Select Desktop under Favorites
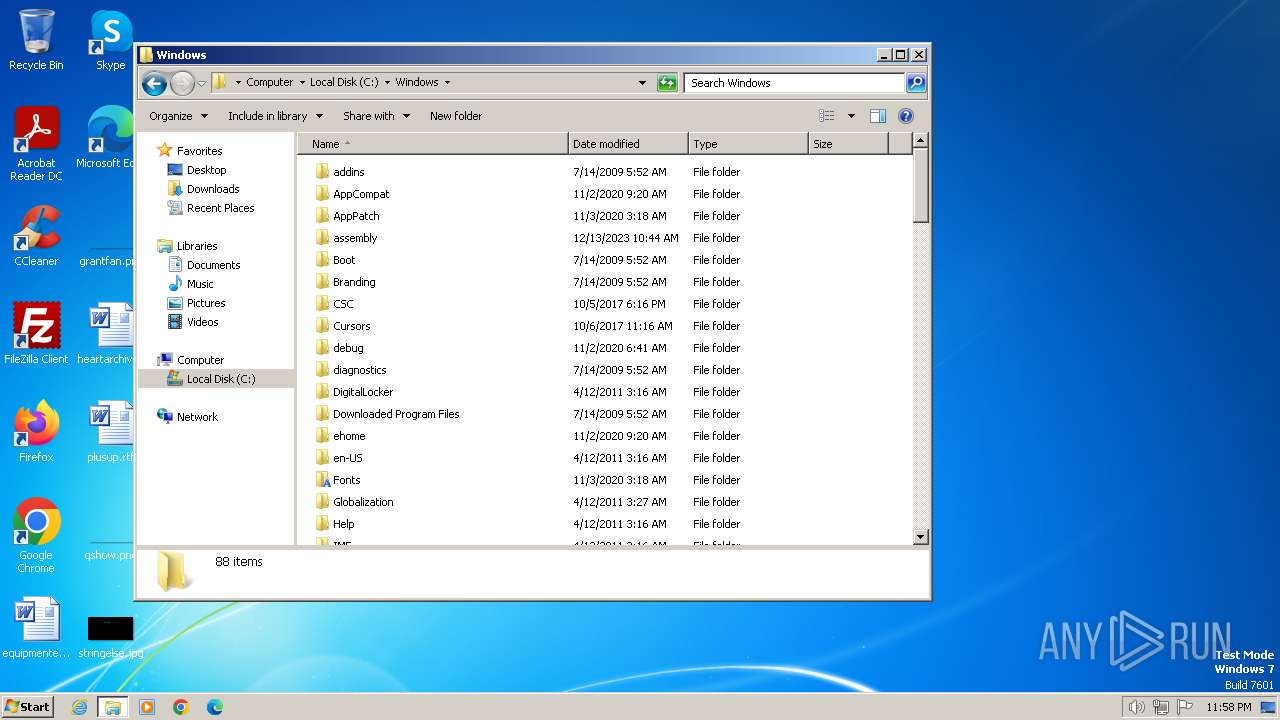The width and height of the screenshot is (1280, 720). (206, 170)
